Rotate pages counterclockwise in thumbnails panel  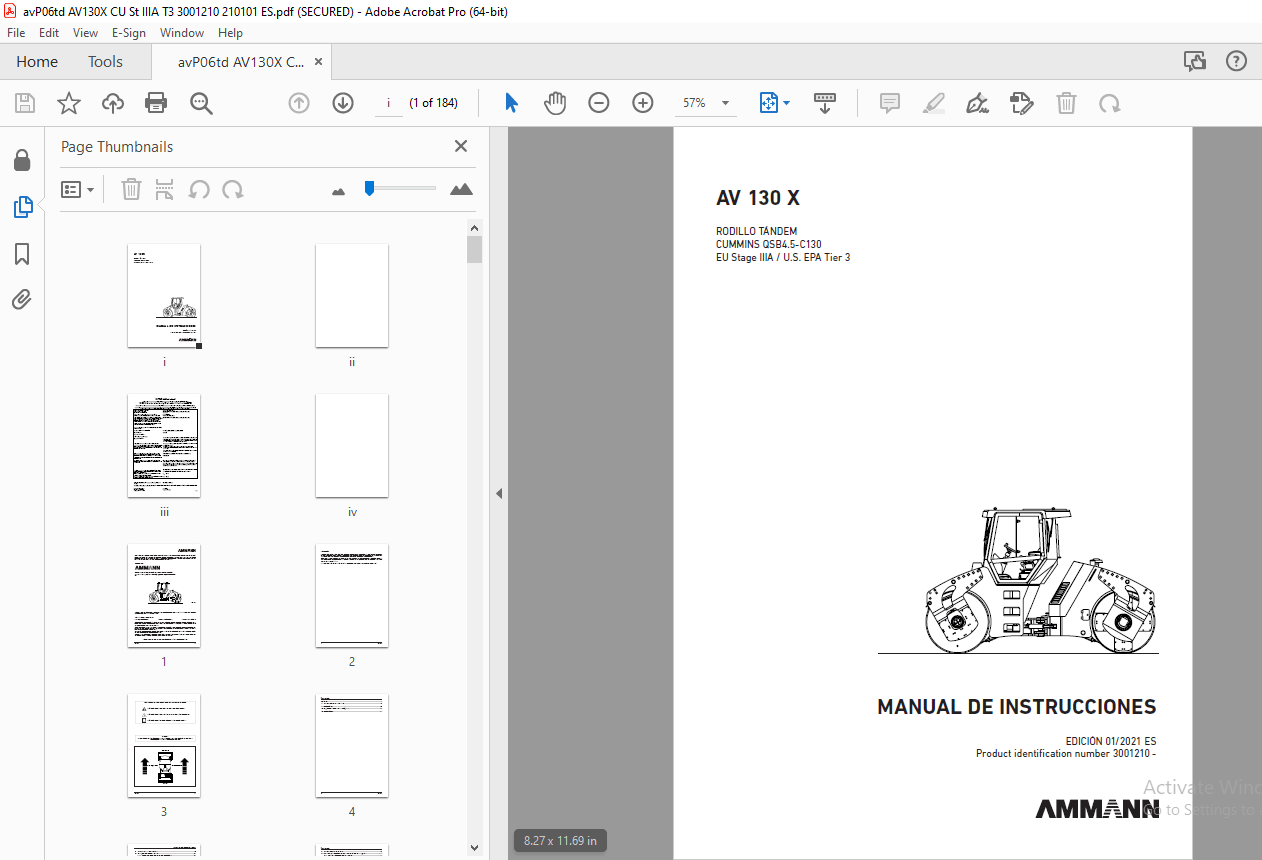click(199, 189)
